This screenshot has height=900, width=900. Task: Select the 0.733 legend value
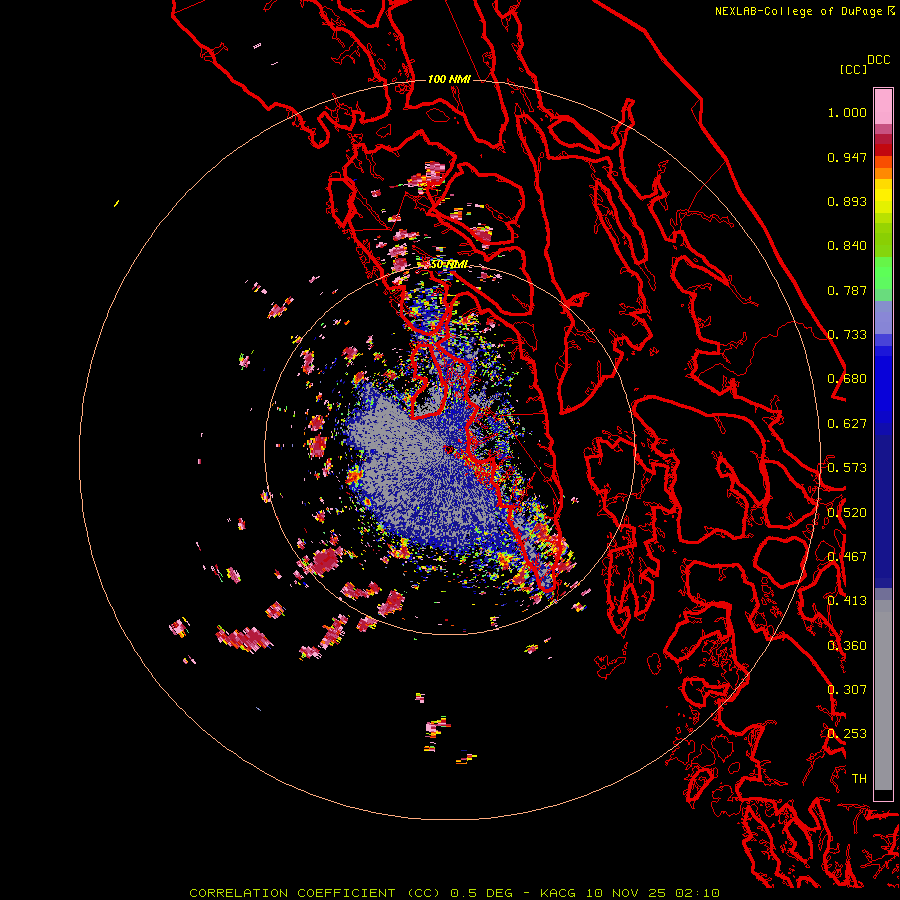(847, 335)
